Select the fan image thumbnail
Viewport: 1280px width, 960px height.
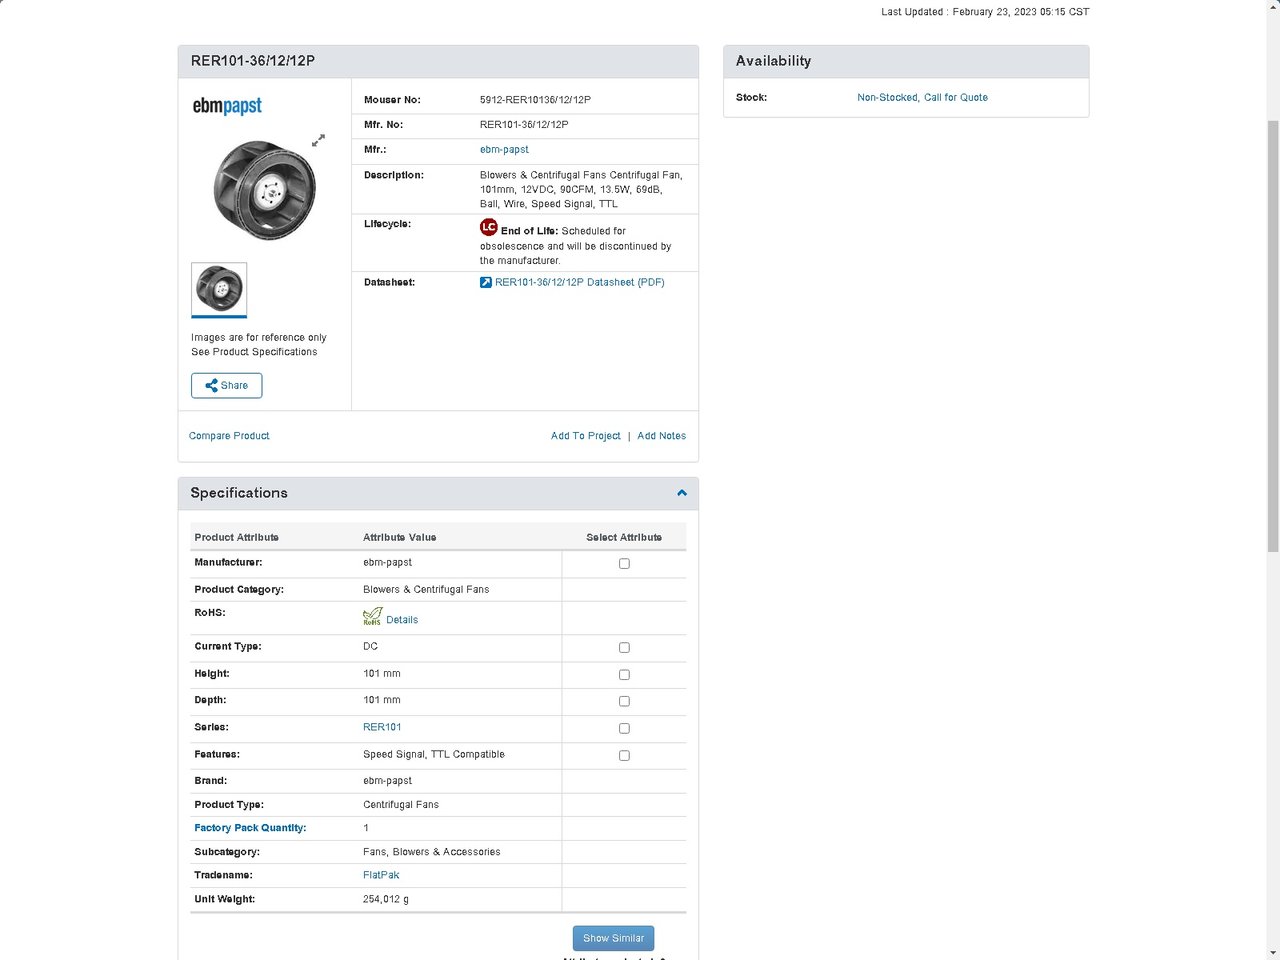(219, 289)
